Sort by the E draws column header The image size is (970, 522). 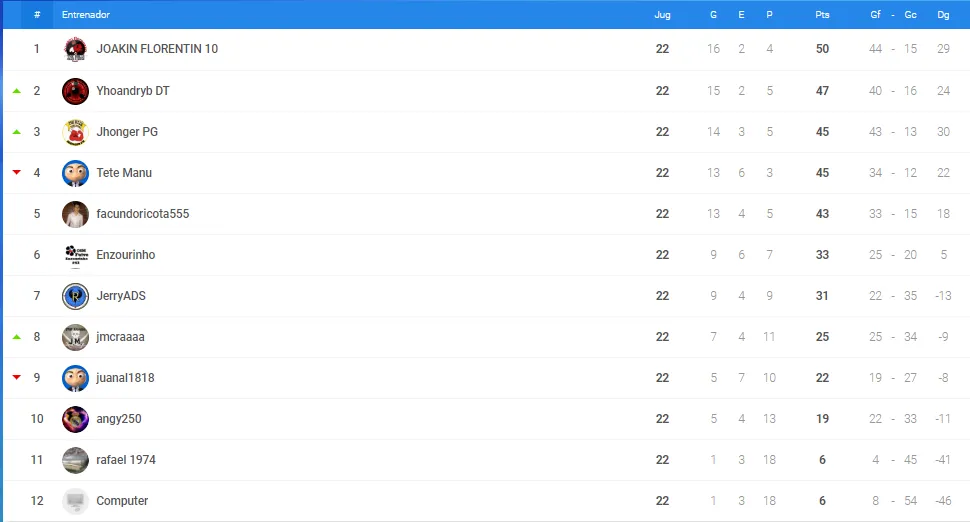click(741, 14)
